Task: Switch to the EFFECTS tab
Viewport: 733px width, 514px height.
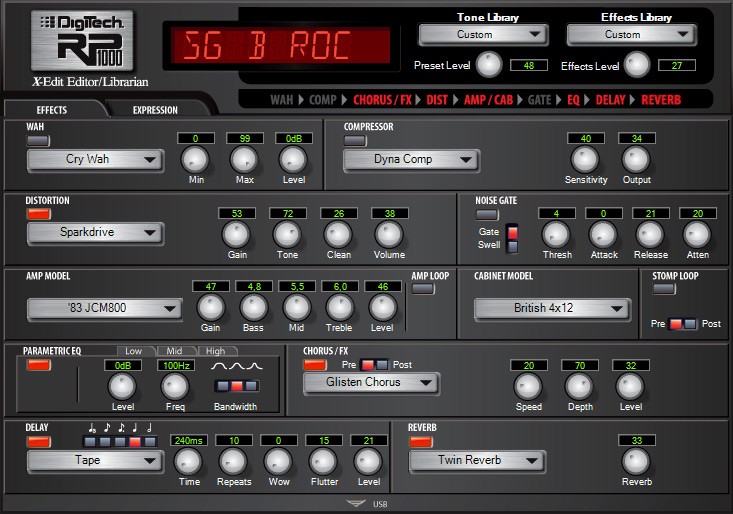Action: (x=52, y=110)
